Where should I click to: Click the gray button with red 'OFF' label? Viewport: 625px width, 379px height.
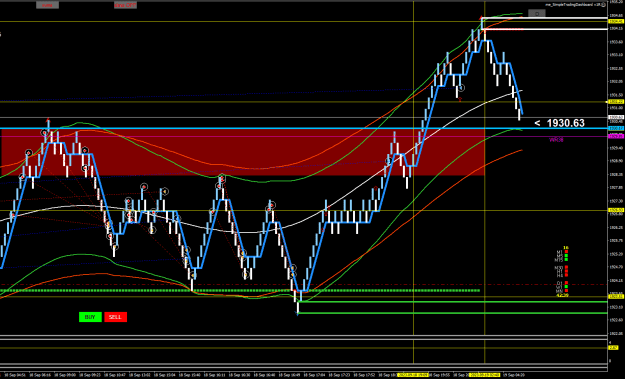point(126,5)
